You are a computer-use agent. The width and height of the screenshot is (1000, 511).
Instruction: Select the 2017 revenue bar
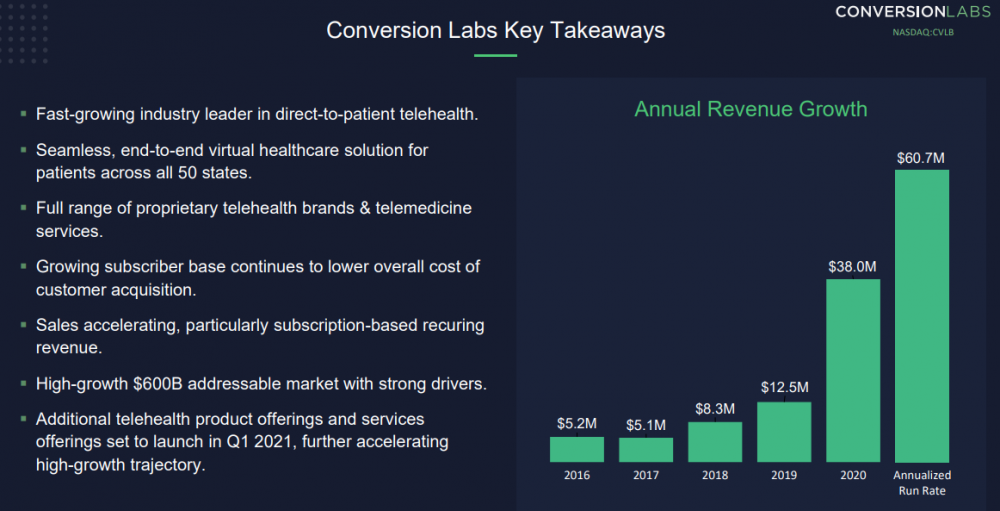646,450
